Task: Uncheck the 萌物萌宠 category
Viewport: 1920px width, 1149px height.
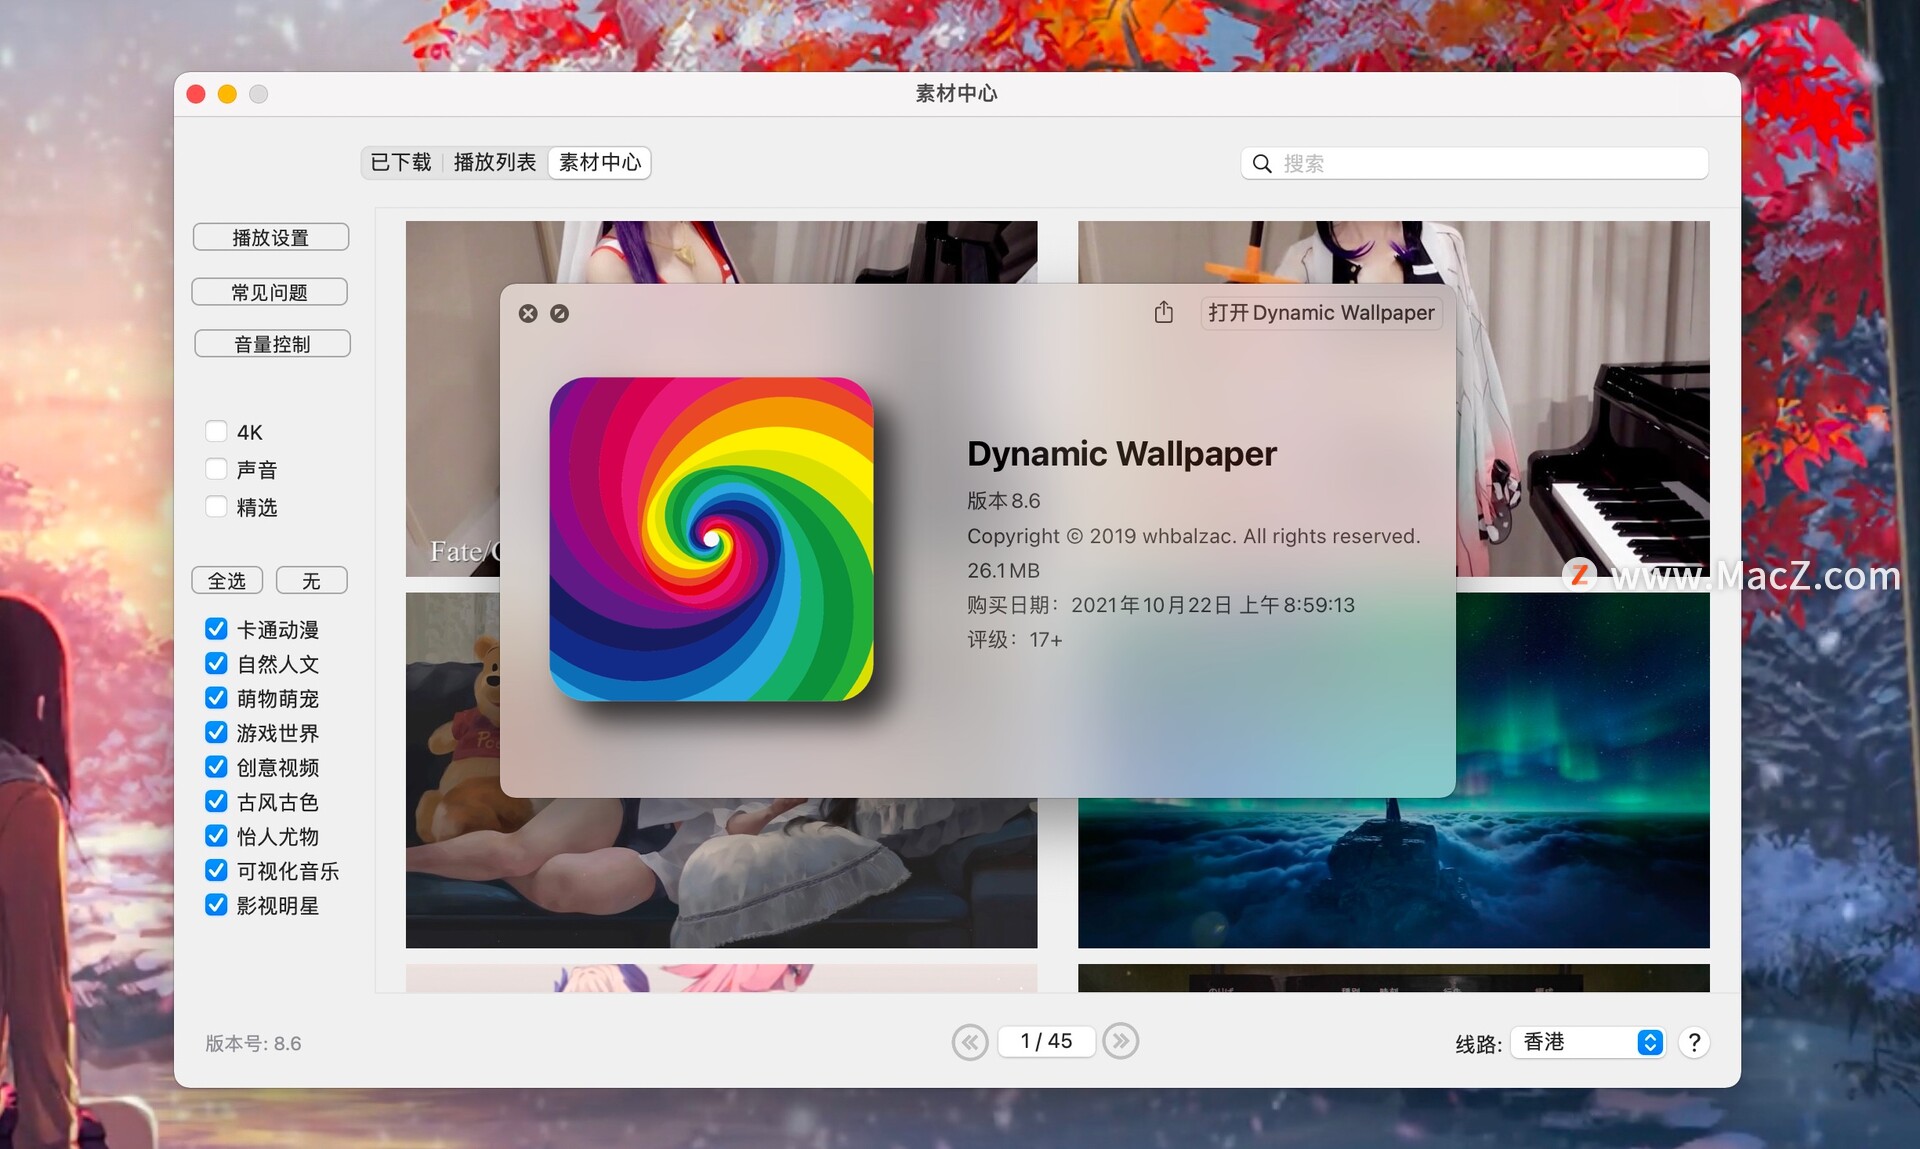Action: (216, 698)
